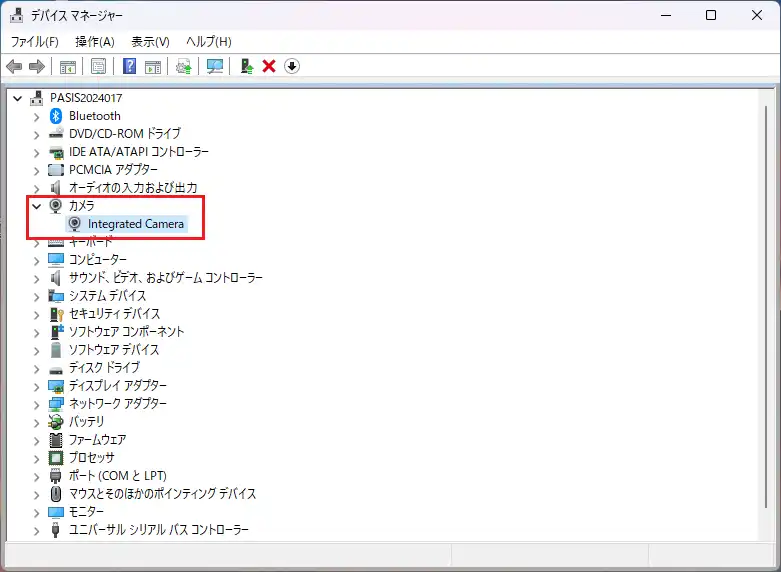Expand the システム デバイス category
The height and width of the screenshot is (572, 781).
click(x=36, y=296)
